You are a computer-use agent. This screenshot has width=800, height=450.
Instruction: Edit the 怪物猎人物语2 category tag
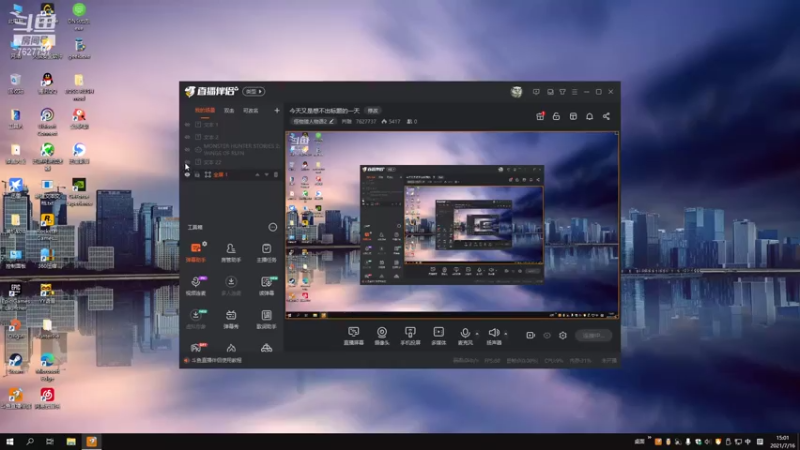(x=314, y=121)
